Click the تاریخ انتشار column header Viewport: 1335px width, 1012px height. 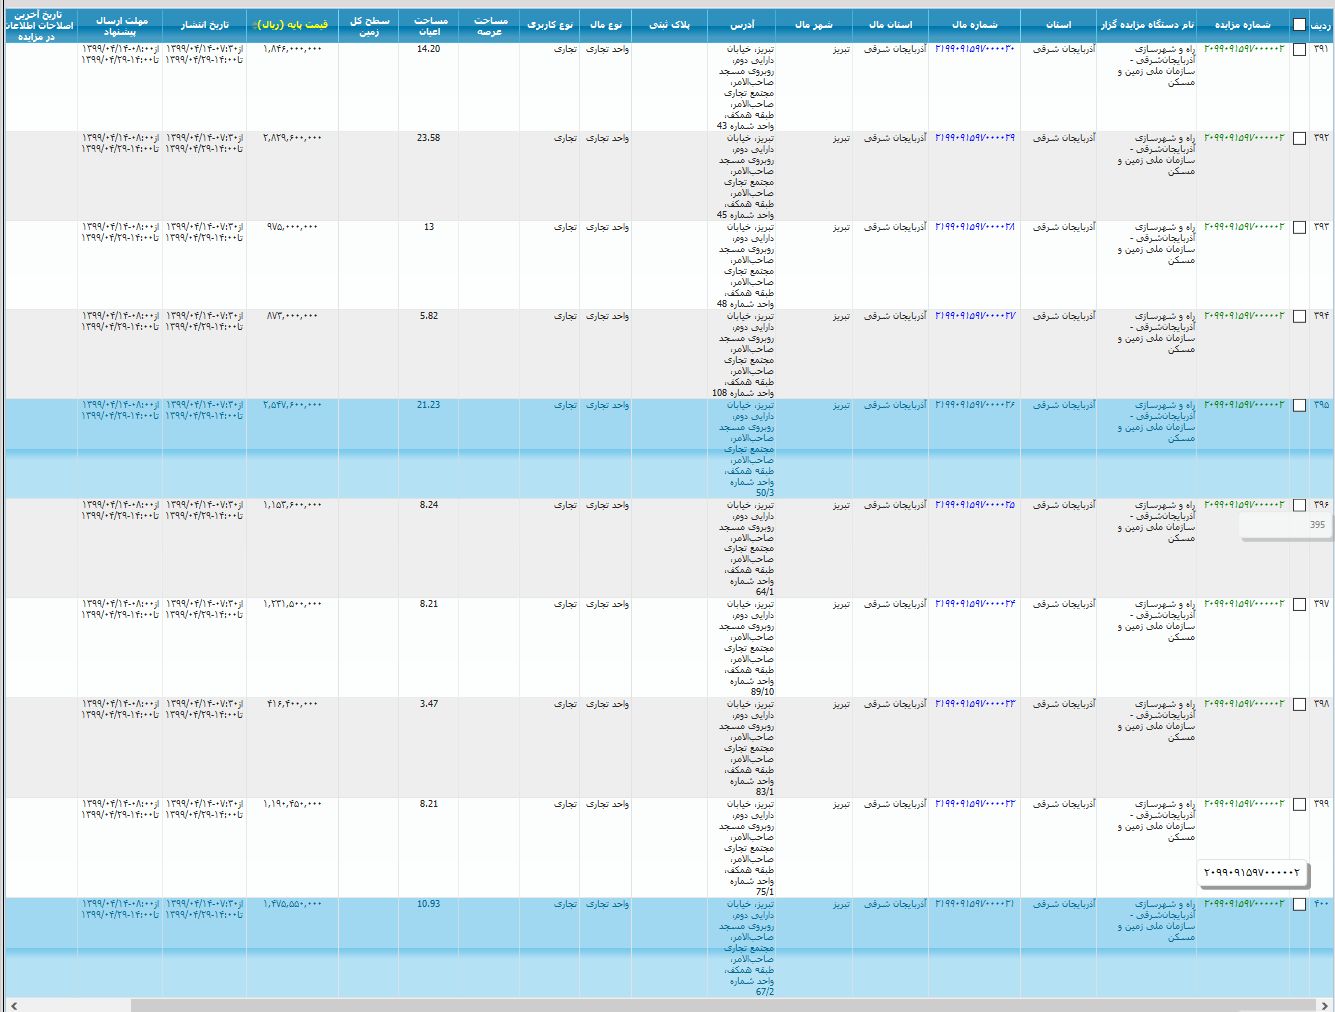(x=204, y=25)
